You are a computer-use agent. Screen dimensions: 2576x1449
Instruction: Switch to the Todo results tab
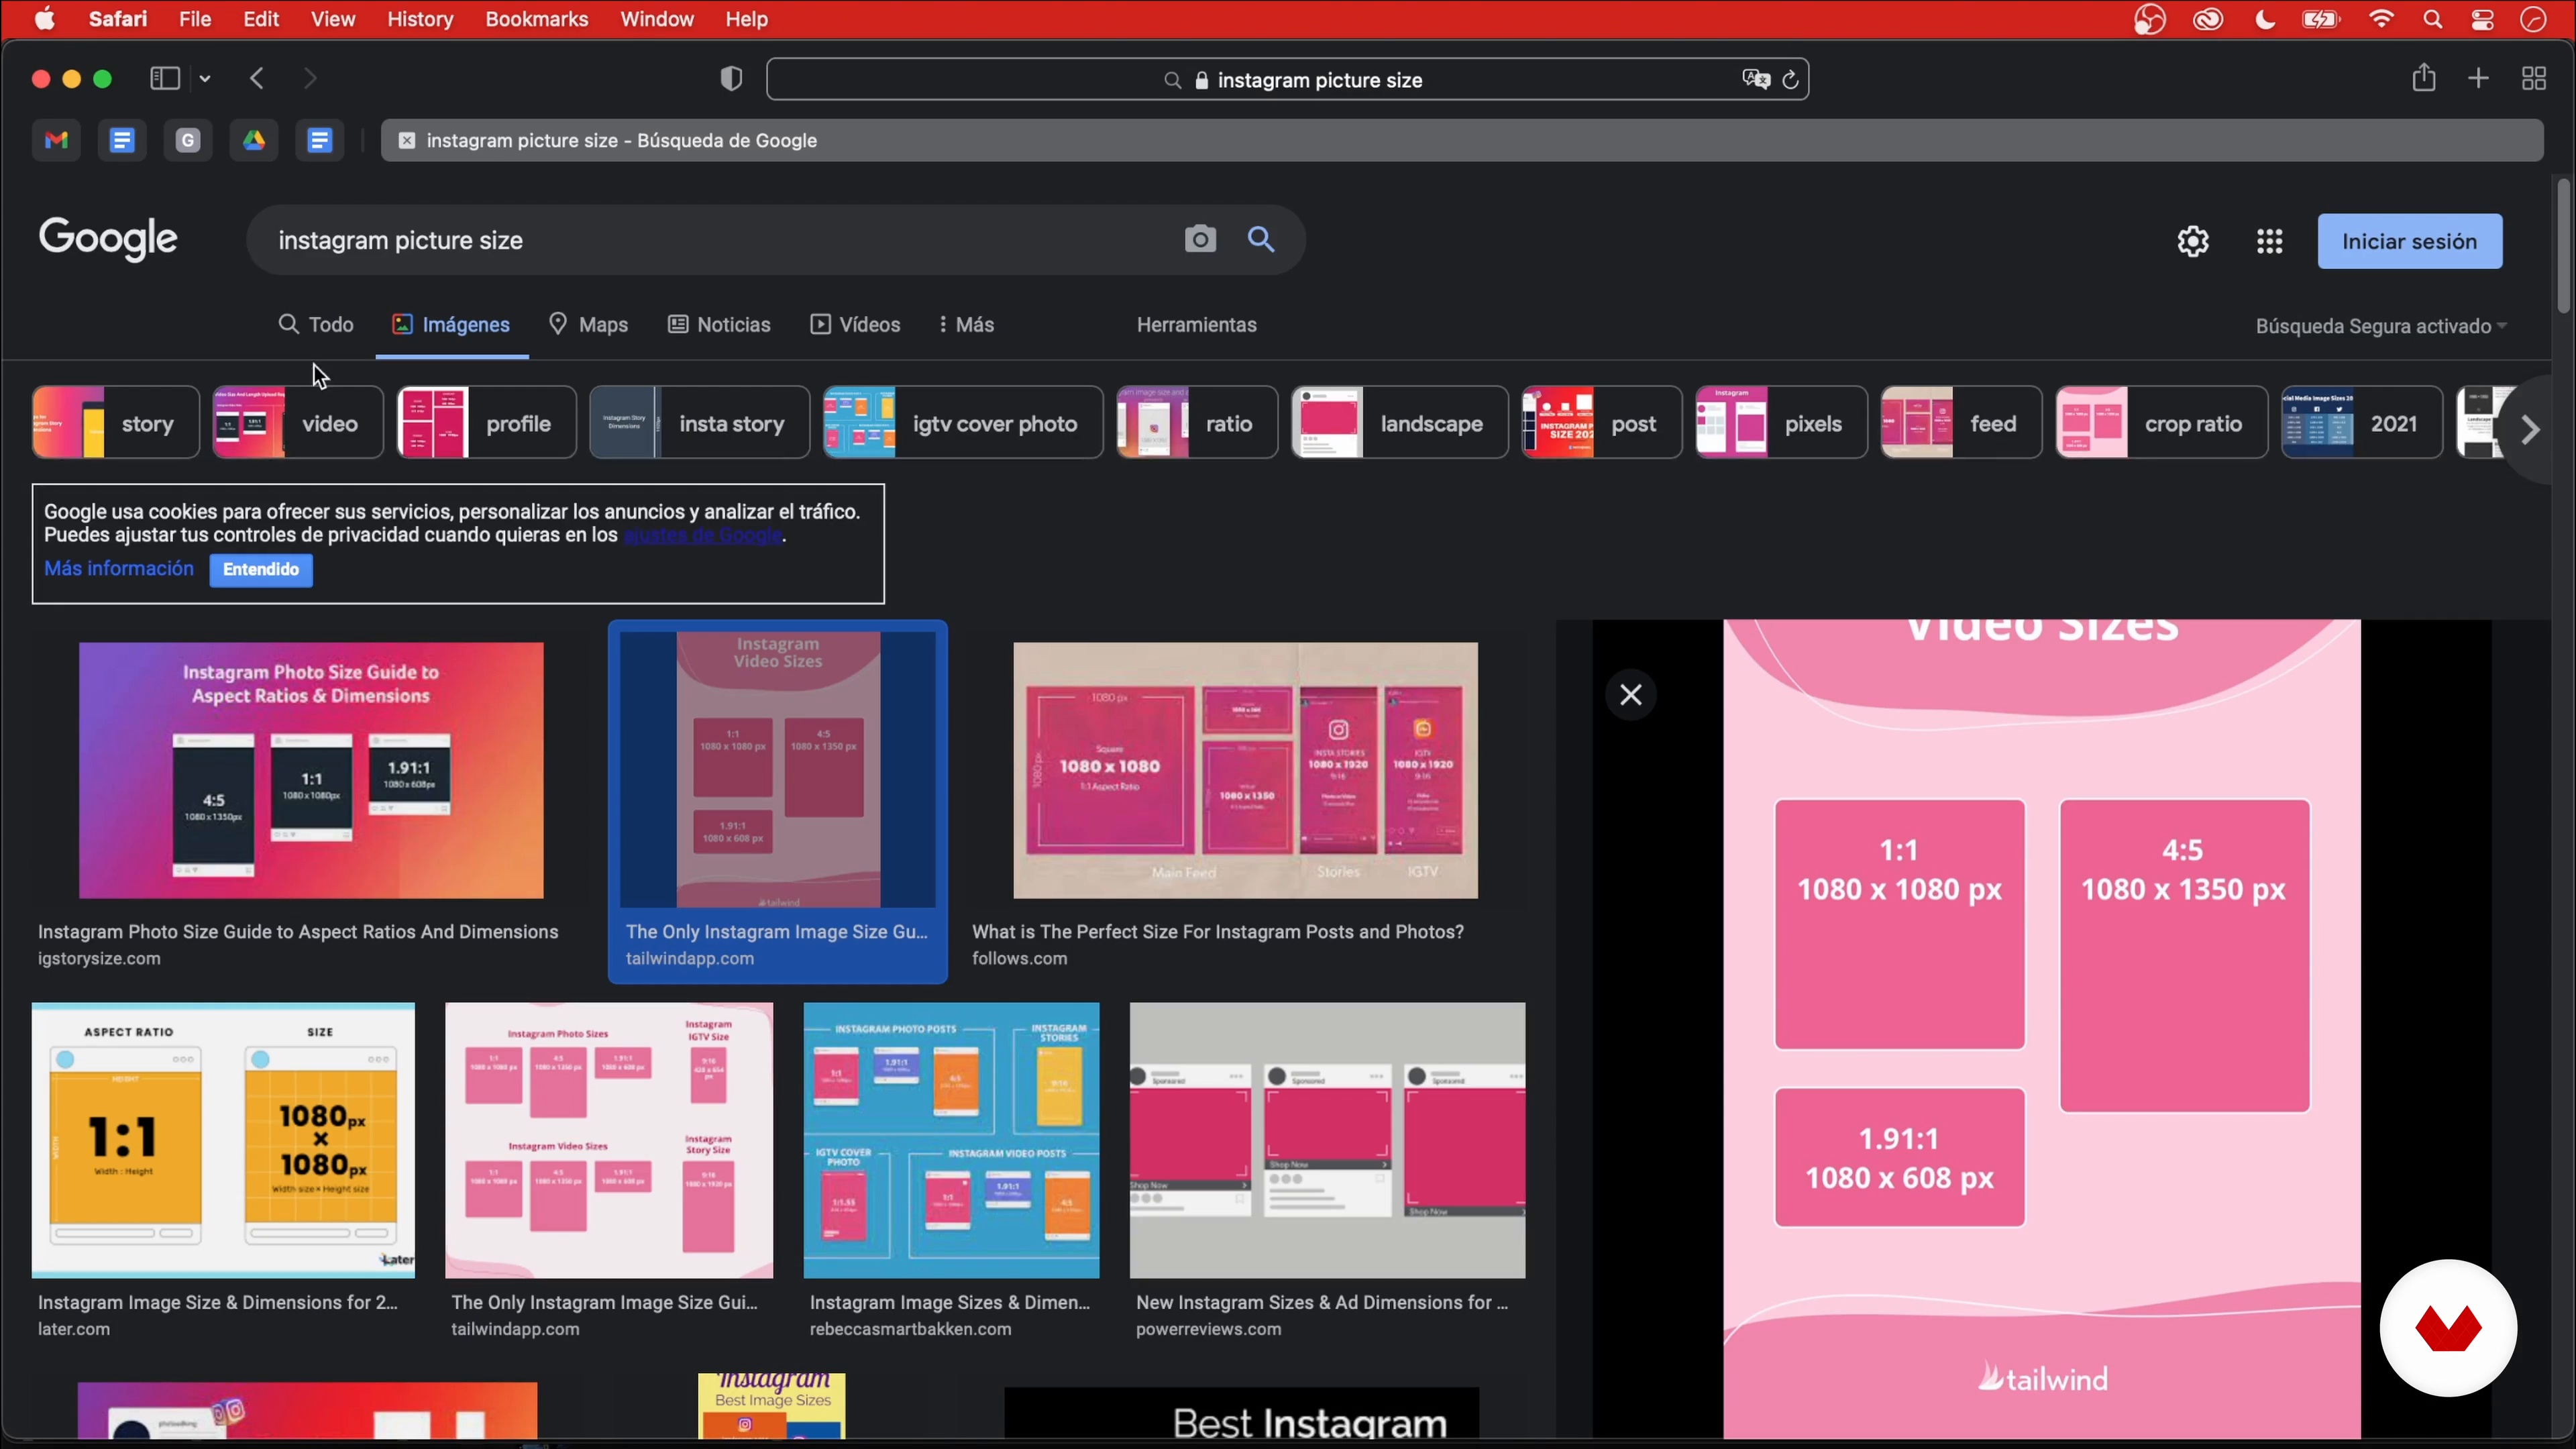(316, 325)
